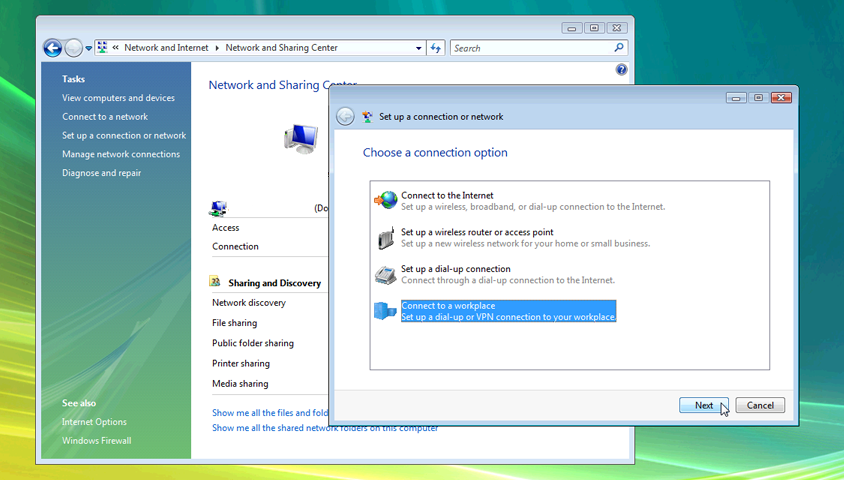844x480 pixels.
Task: Click the Connect to a workplace icon
Action: (386, 311)
